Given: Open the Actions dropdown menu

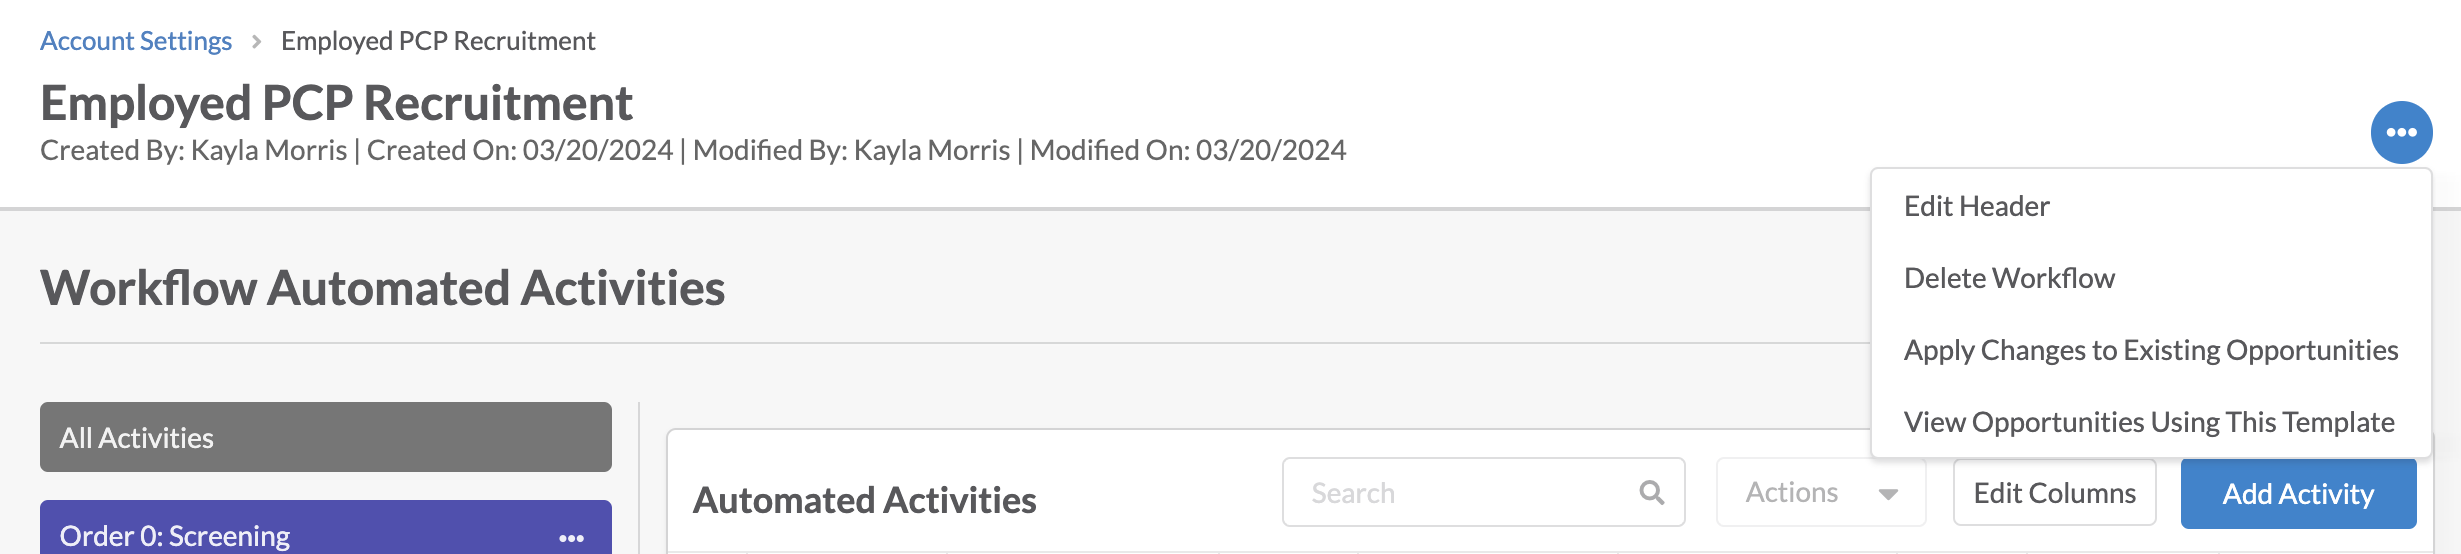Looking at the screenshot, I should coord(1821,492).
